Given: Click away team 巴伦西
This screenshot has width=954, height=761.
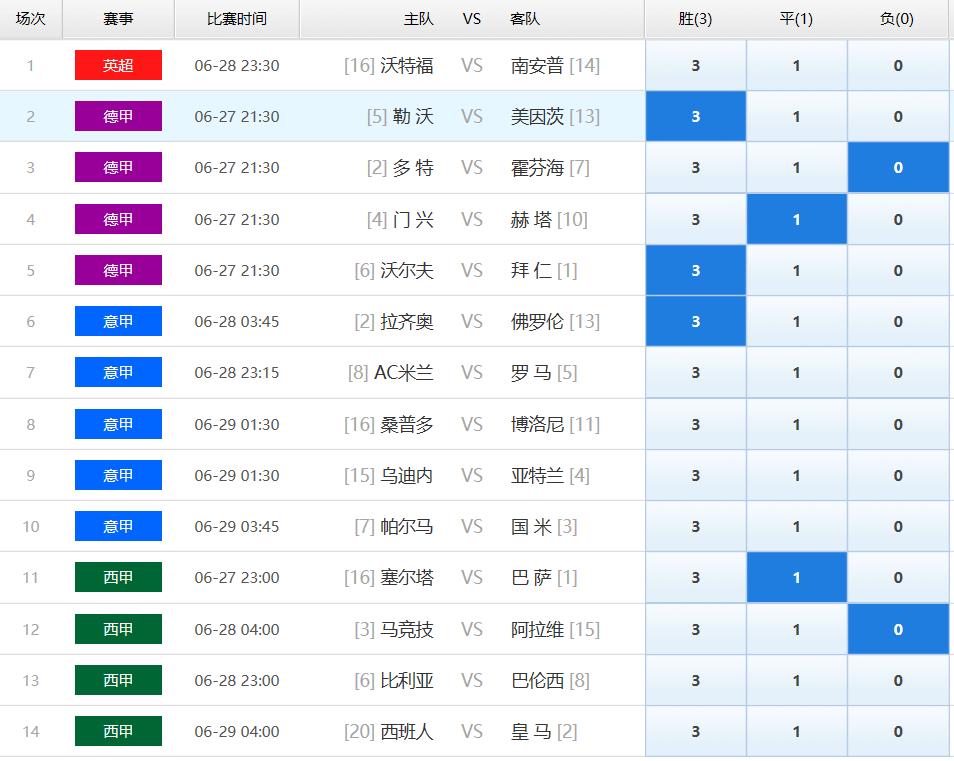Looking at the screenshot, I should [537, 680].
